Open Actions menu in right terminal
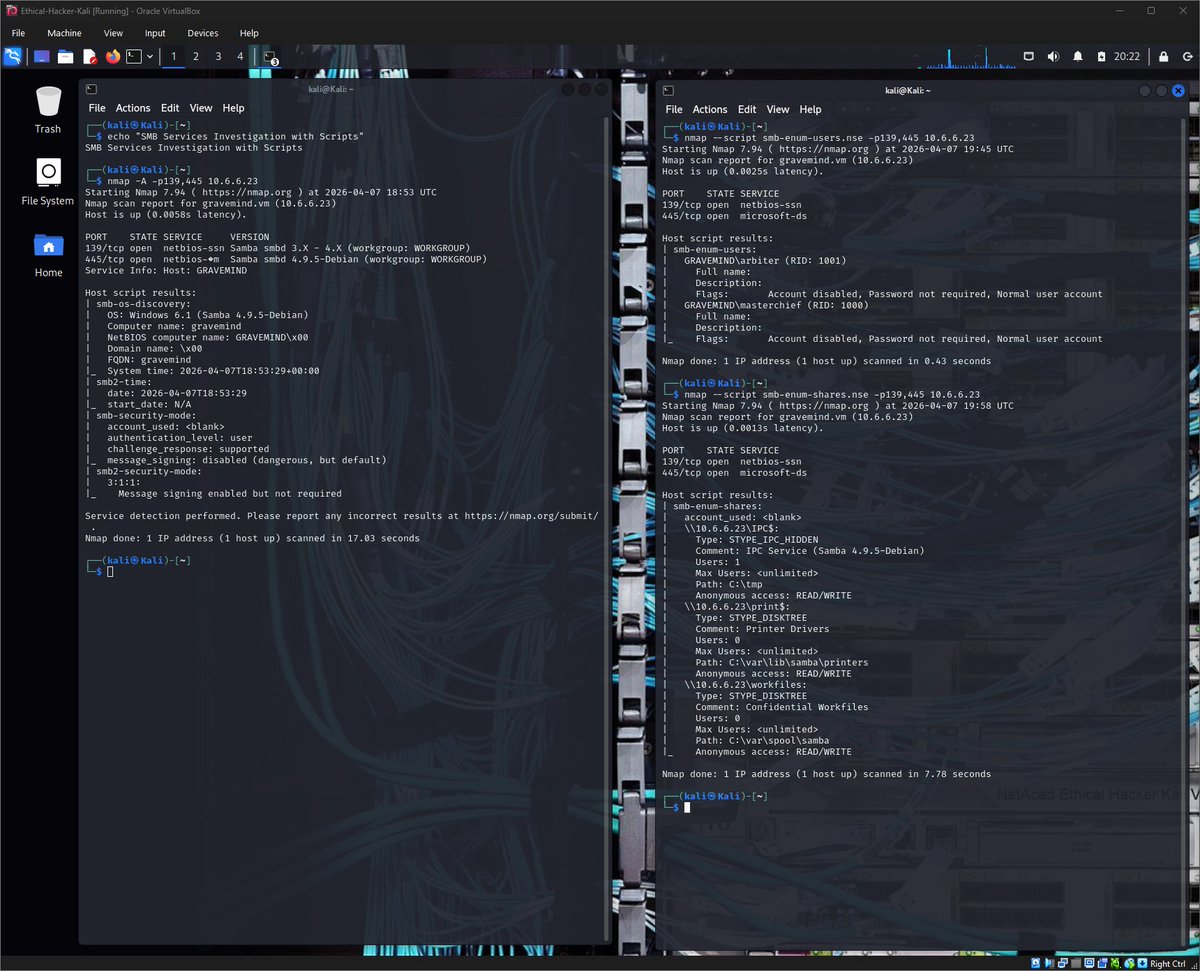 (710, 109)
